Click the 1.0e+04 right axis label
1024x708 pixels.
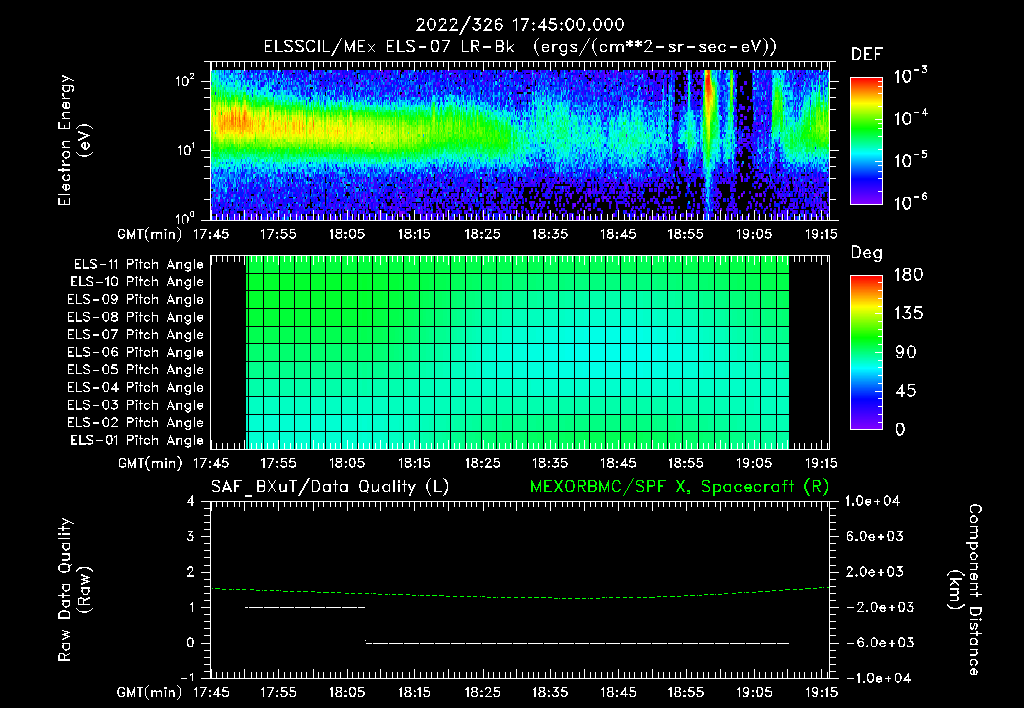click(872, 501)
